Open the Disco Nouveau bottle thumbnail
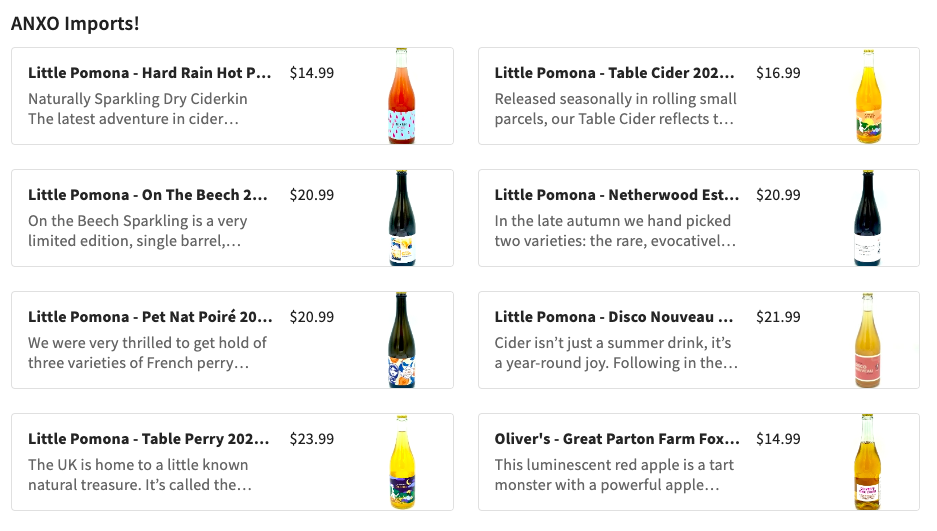This screenshot has height=531, width=937. point(868,340)
